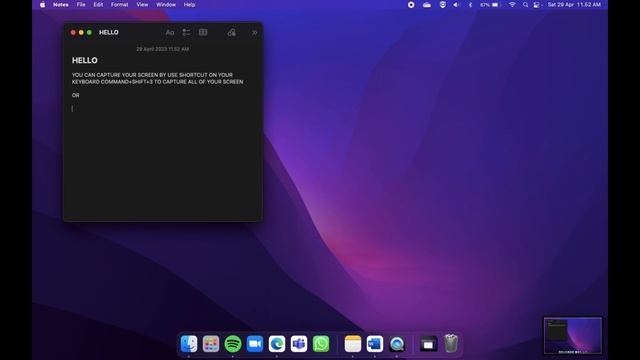The width and height of the screenshot is (640, 360).
Task: Insert a checklist using the Notes toolbar
Action: (186, 33)
